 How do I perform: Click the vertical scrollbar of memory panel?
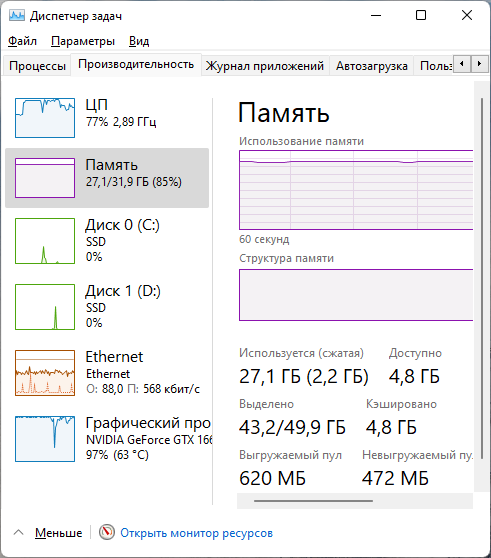pyautogui.click(x=482, y=278)
